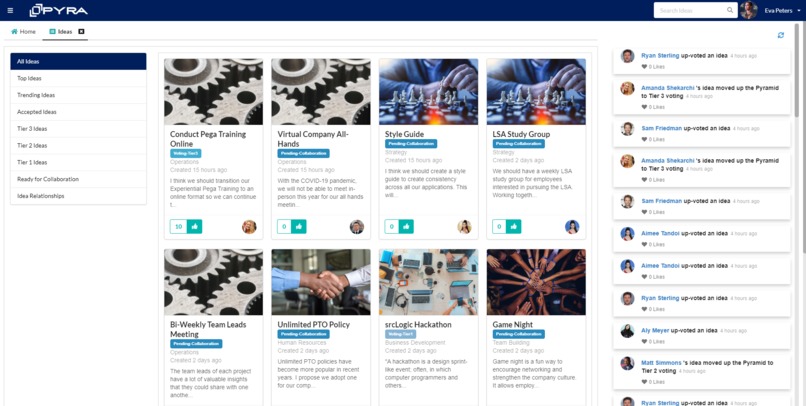This screenshot has height=406, width=806.
Task: Like Aly Meyer's up-voted activity
Action: [x=645, y=342]
